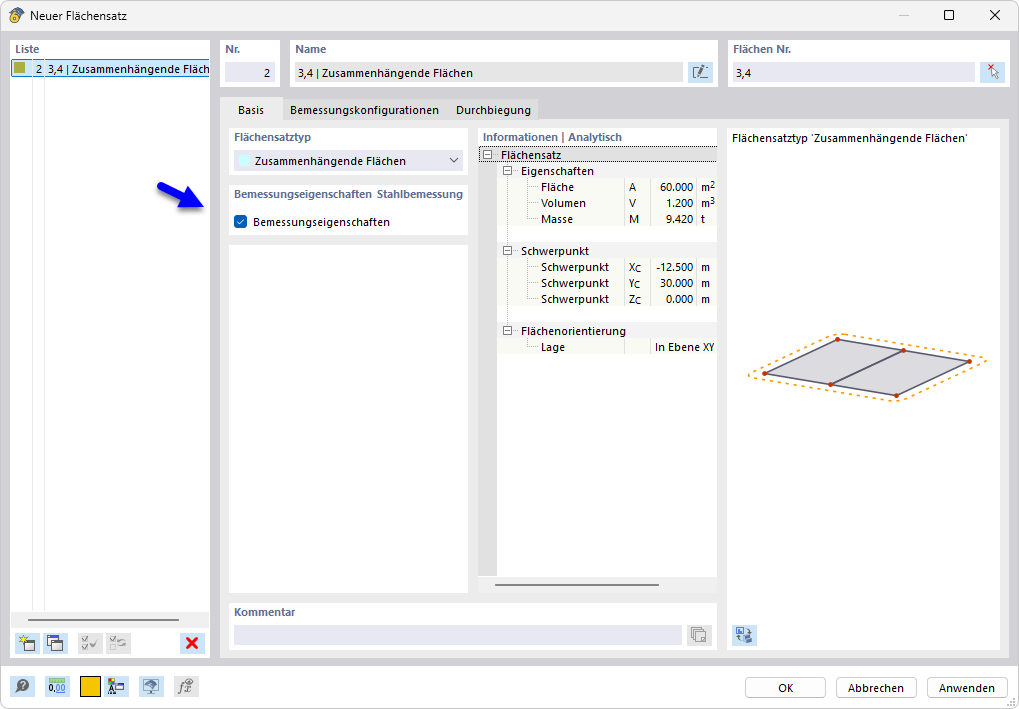The width and height of the screenshot is (1019, 709).
Task: Open units and decimals 0,00 icon
Action: click(x=57, y=686)
